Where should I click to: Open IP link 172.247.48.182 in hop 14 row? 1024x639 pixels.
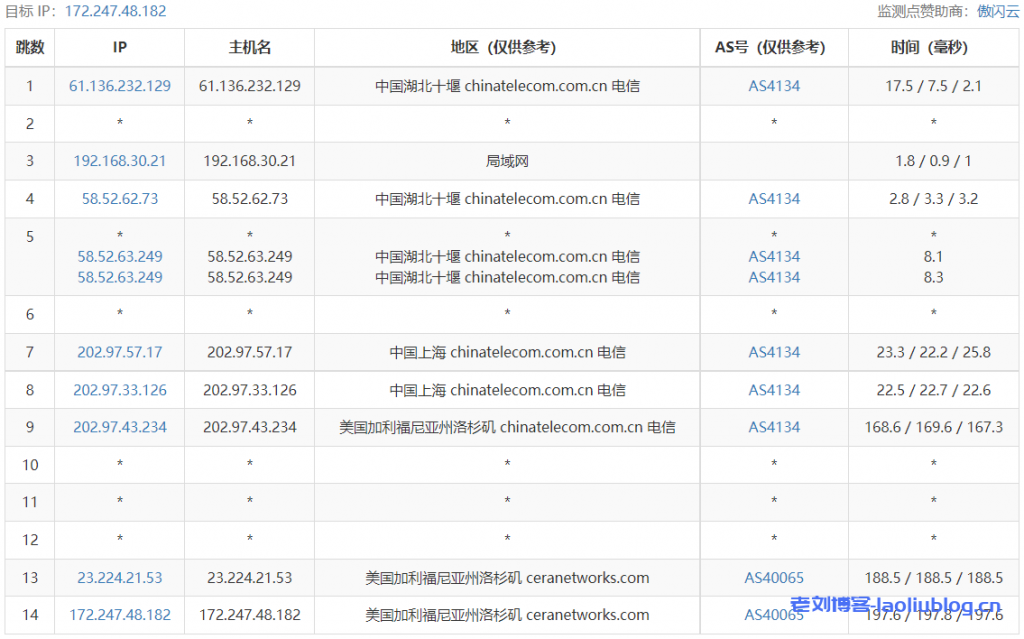(x=120, y=615)
